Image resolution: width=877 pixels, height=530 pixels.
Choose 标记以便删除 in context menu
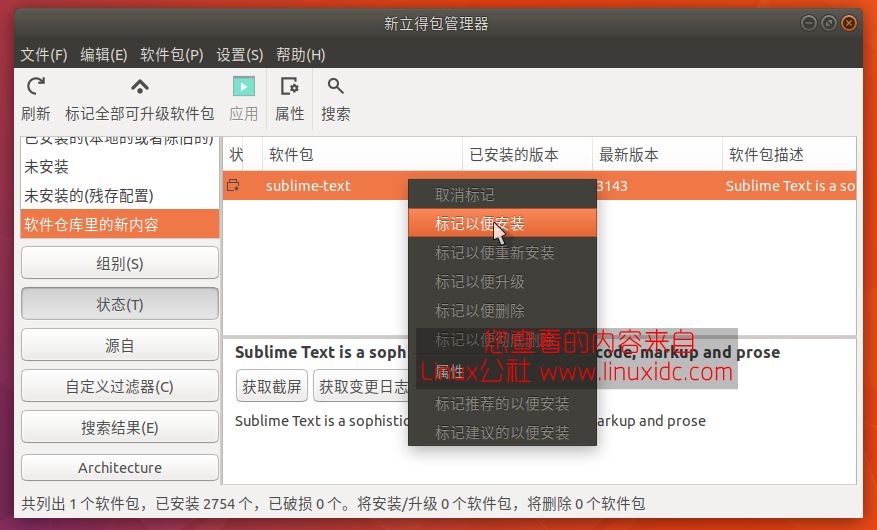pos(502,311)
